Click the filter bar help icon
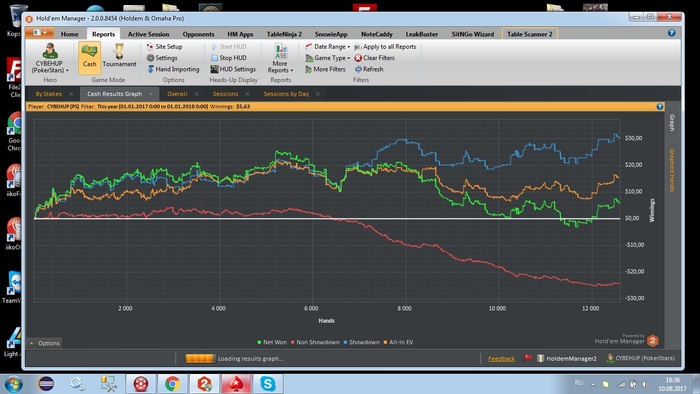Viewport: 700px width, 394px height. click(x=659, y=107)
